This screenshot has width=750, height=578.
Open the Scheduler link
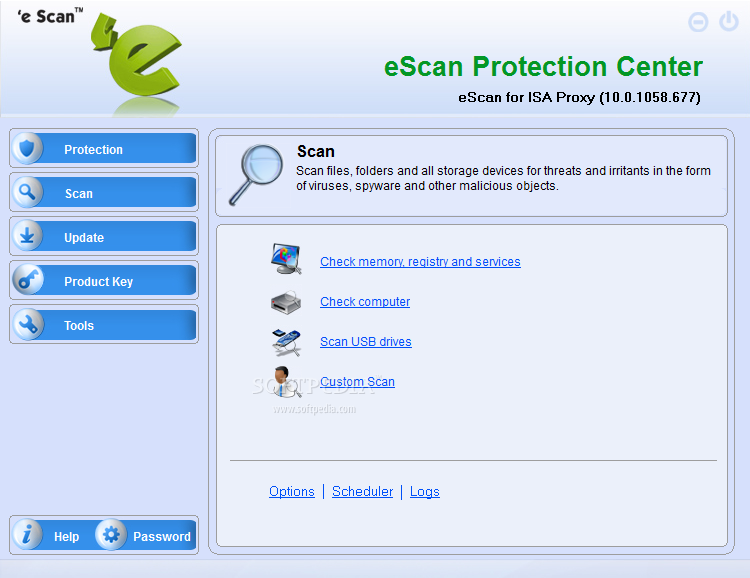(x=363, y=491)
